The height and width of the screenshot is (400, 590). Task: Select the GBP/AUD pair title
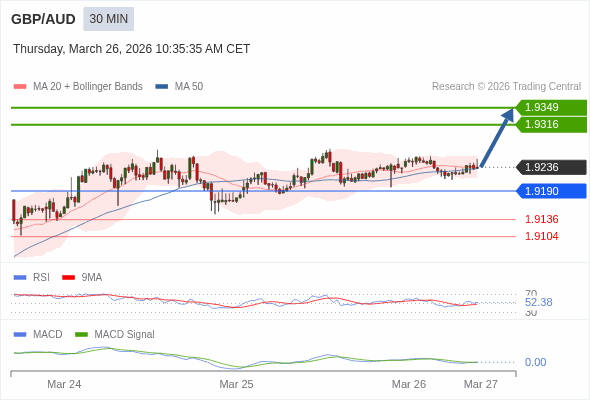point(43,19)
